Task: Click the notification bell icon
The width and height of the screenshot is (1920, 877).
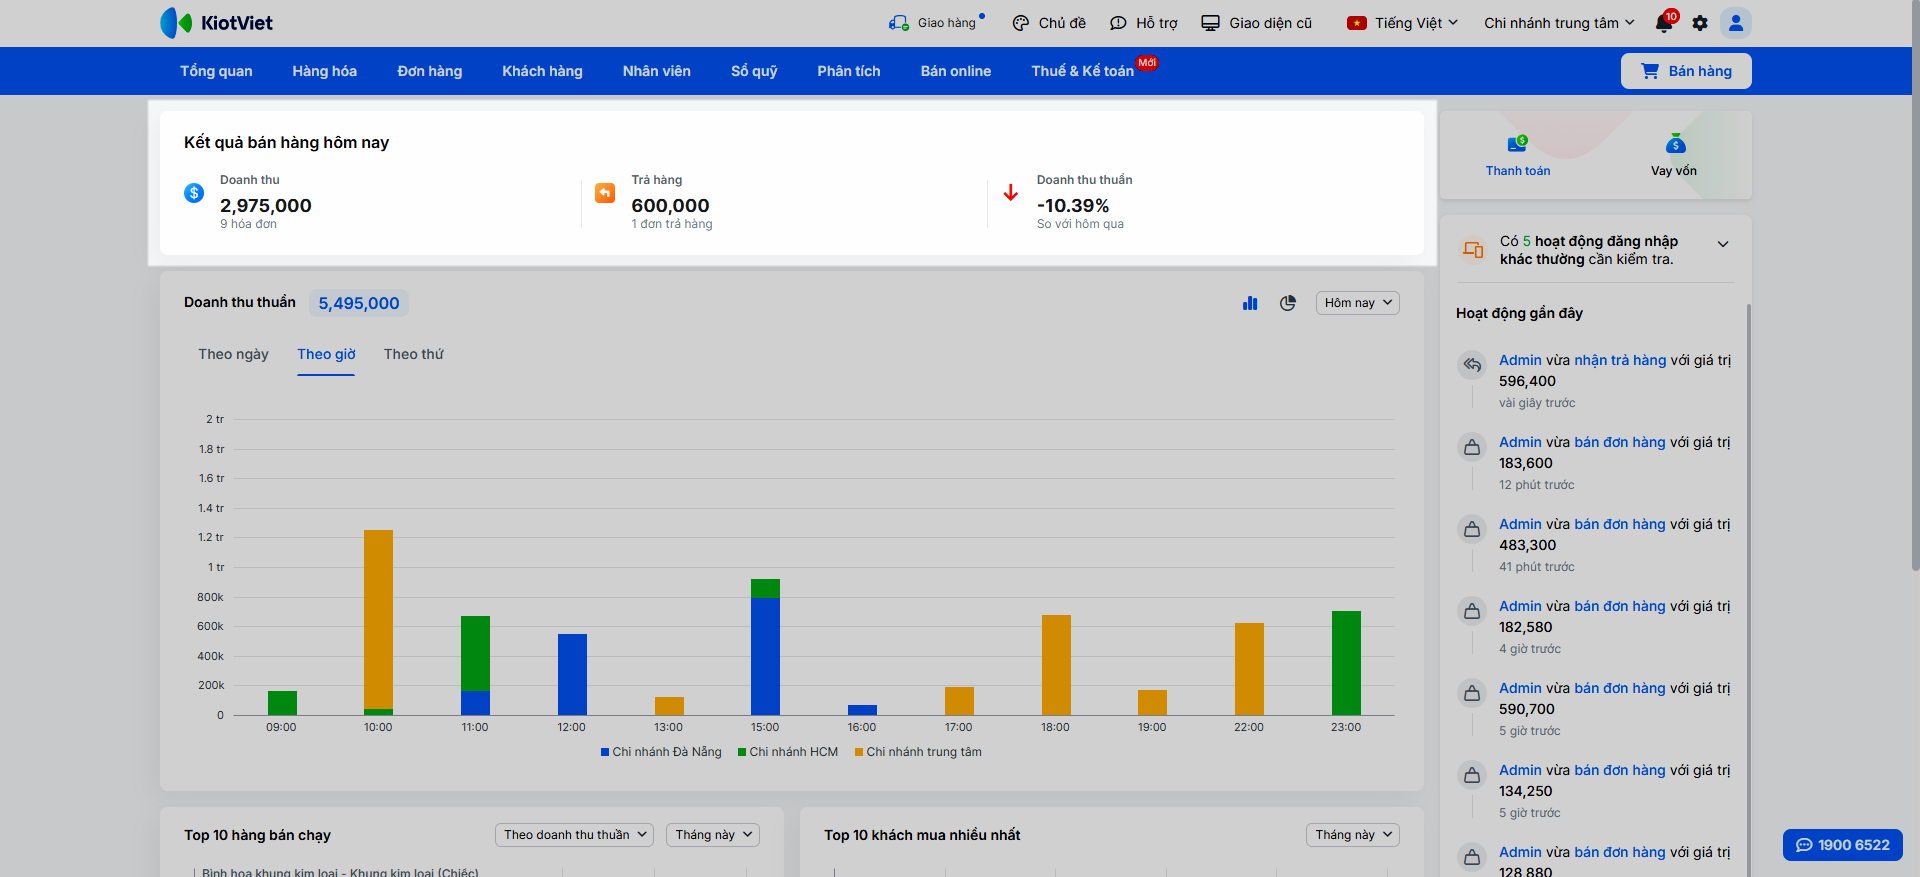Action: pos(1664,23)
